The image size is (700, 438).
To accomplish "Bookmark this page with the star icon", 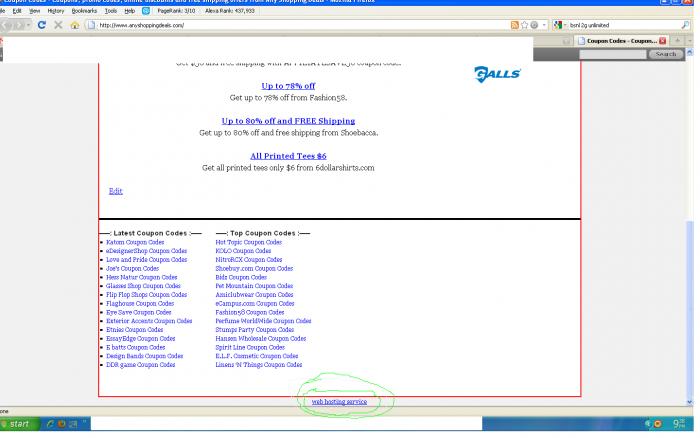I will (x=525, y=25).
